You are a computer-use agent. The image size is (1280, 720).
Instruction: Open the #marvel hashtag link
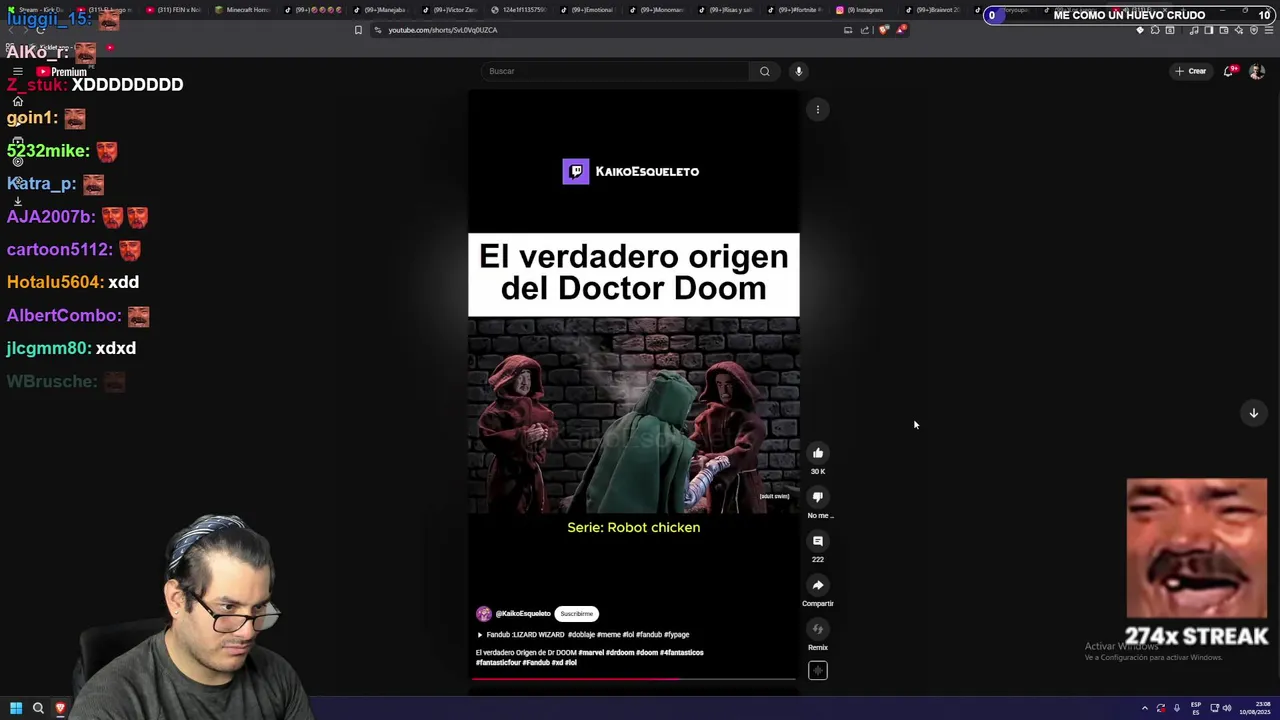[x=591, y=652]
